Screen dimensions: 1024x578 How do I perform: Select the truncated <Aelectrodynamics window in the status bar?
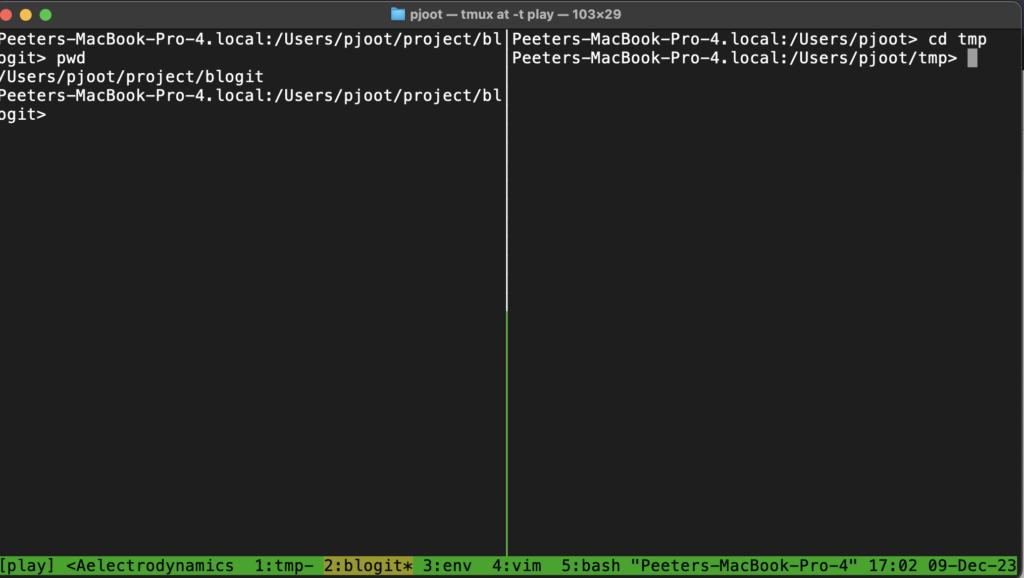click(150, 566)
